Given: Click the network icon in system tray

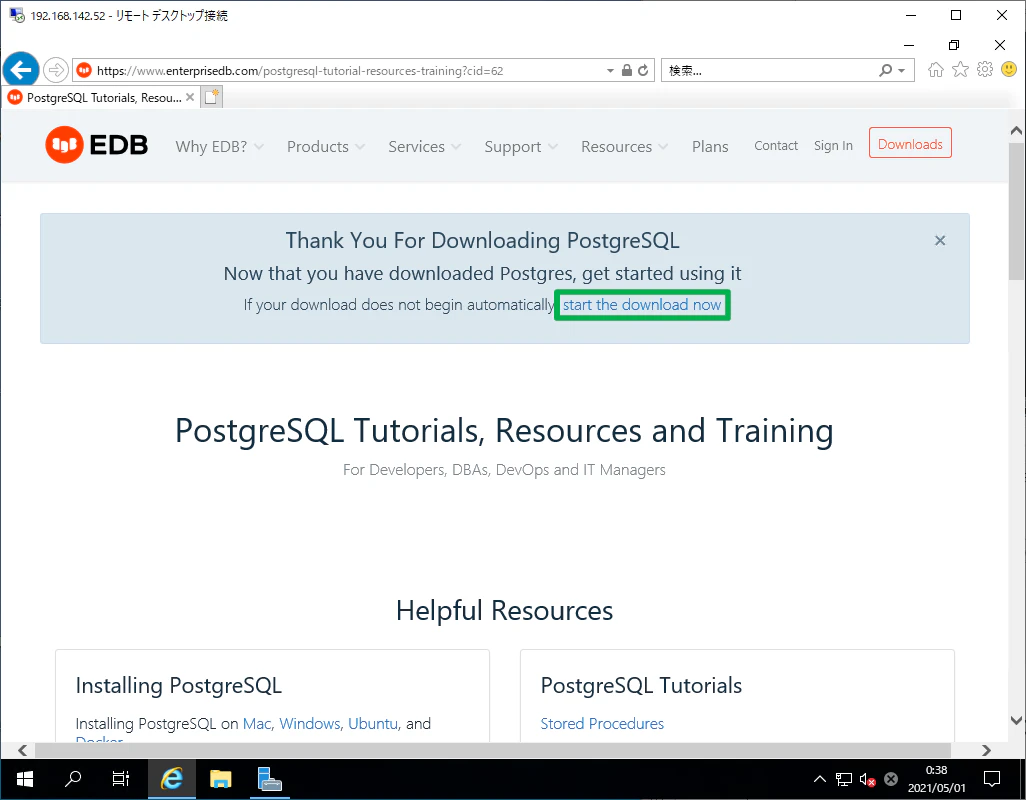Looking at the screenshot, I should [844, 779].
